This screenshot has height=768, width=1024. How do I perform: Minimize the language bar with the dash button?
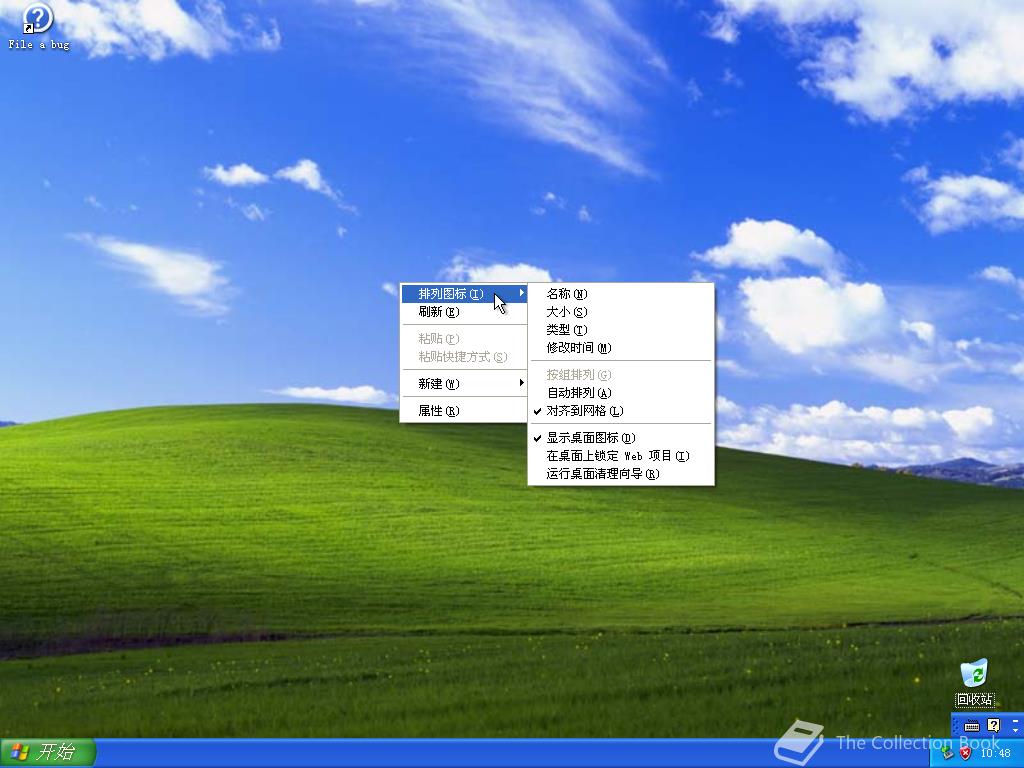[1016, 721]
